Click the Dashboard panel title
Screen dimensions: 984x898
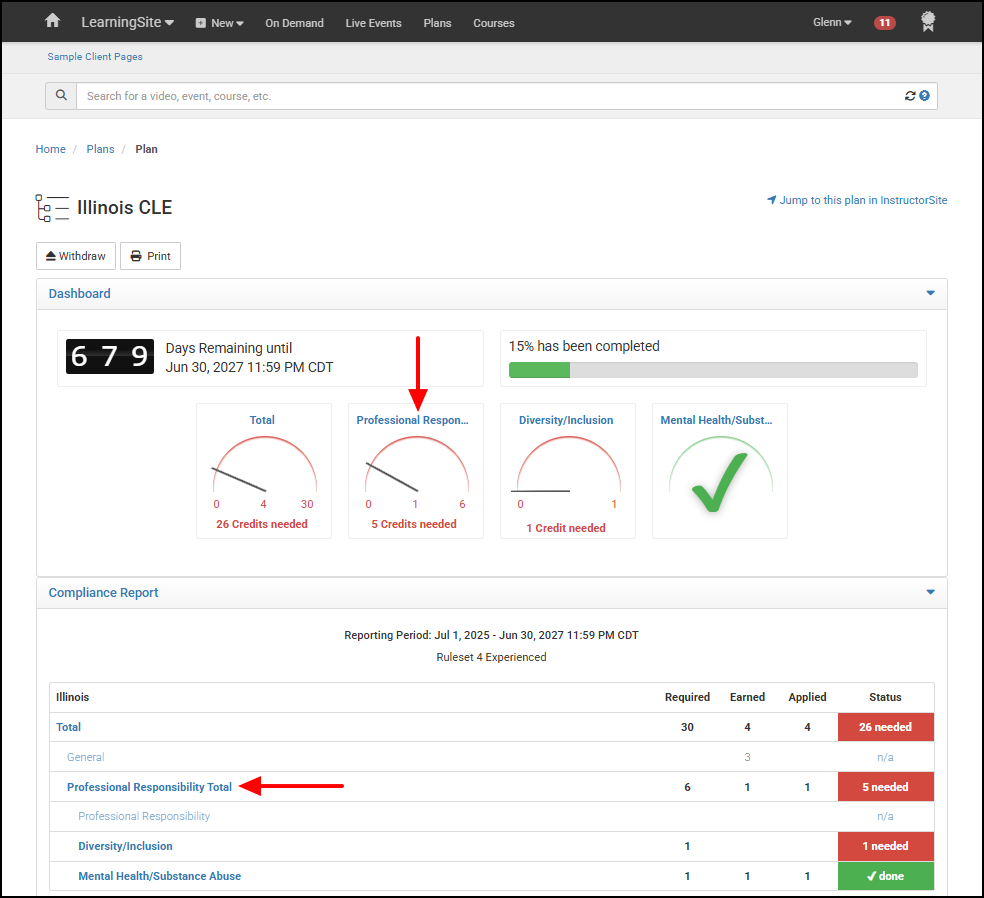80,294
